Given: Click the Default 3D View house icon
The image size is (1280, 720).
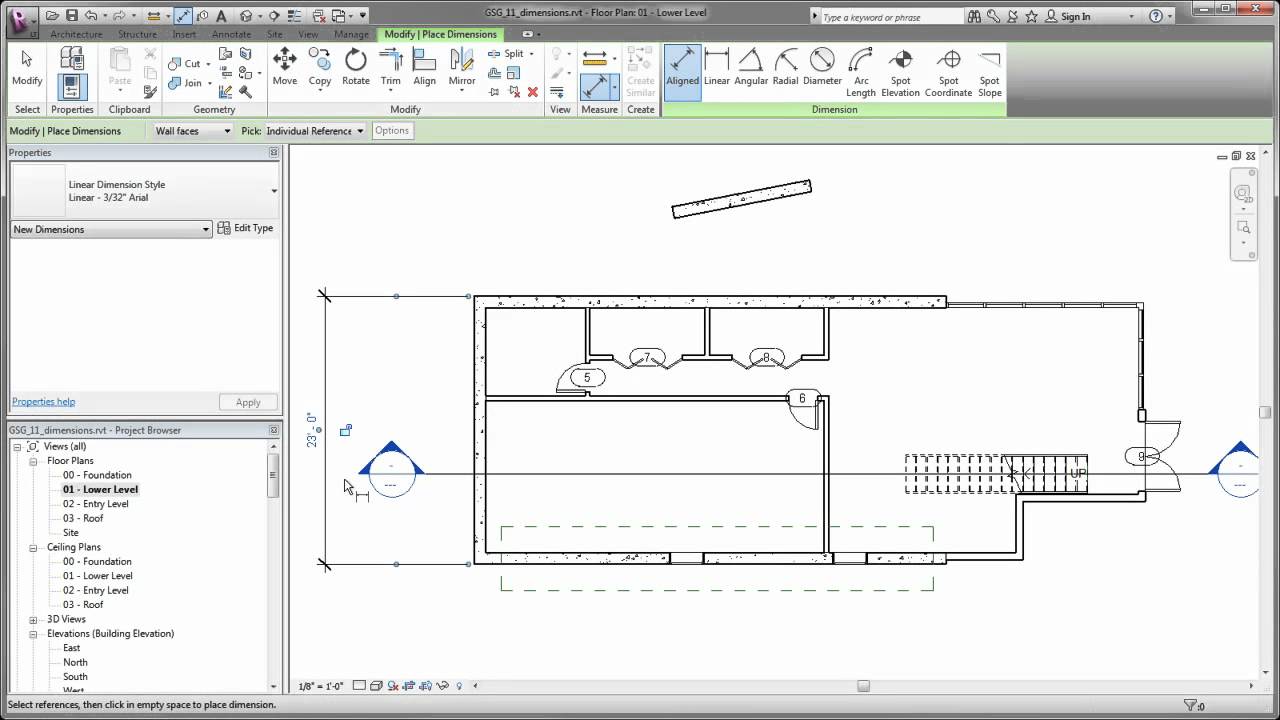Looking at the screenshot, I should tap(246, 16).
